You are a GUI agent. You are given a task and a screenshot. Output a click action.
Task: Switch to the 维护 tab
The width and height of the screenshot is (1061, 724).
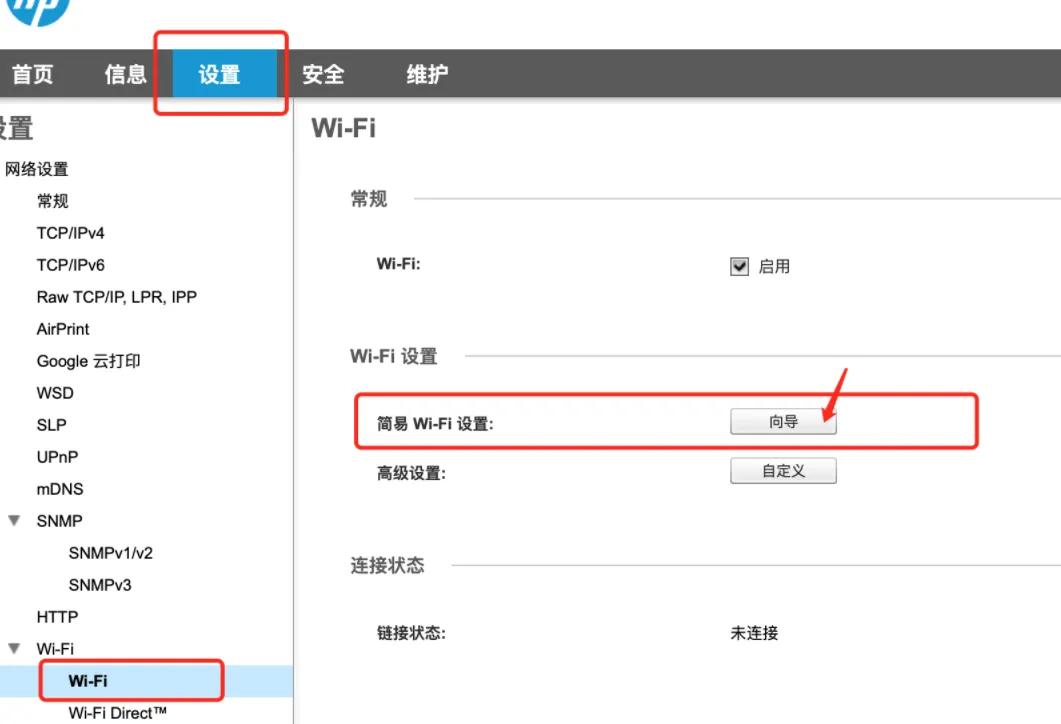click(425, 73)
